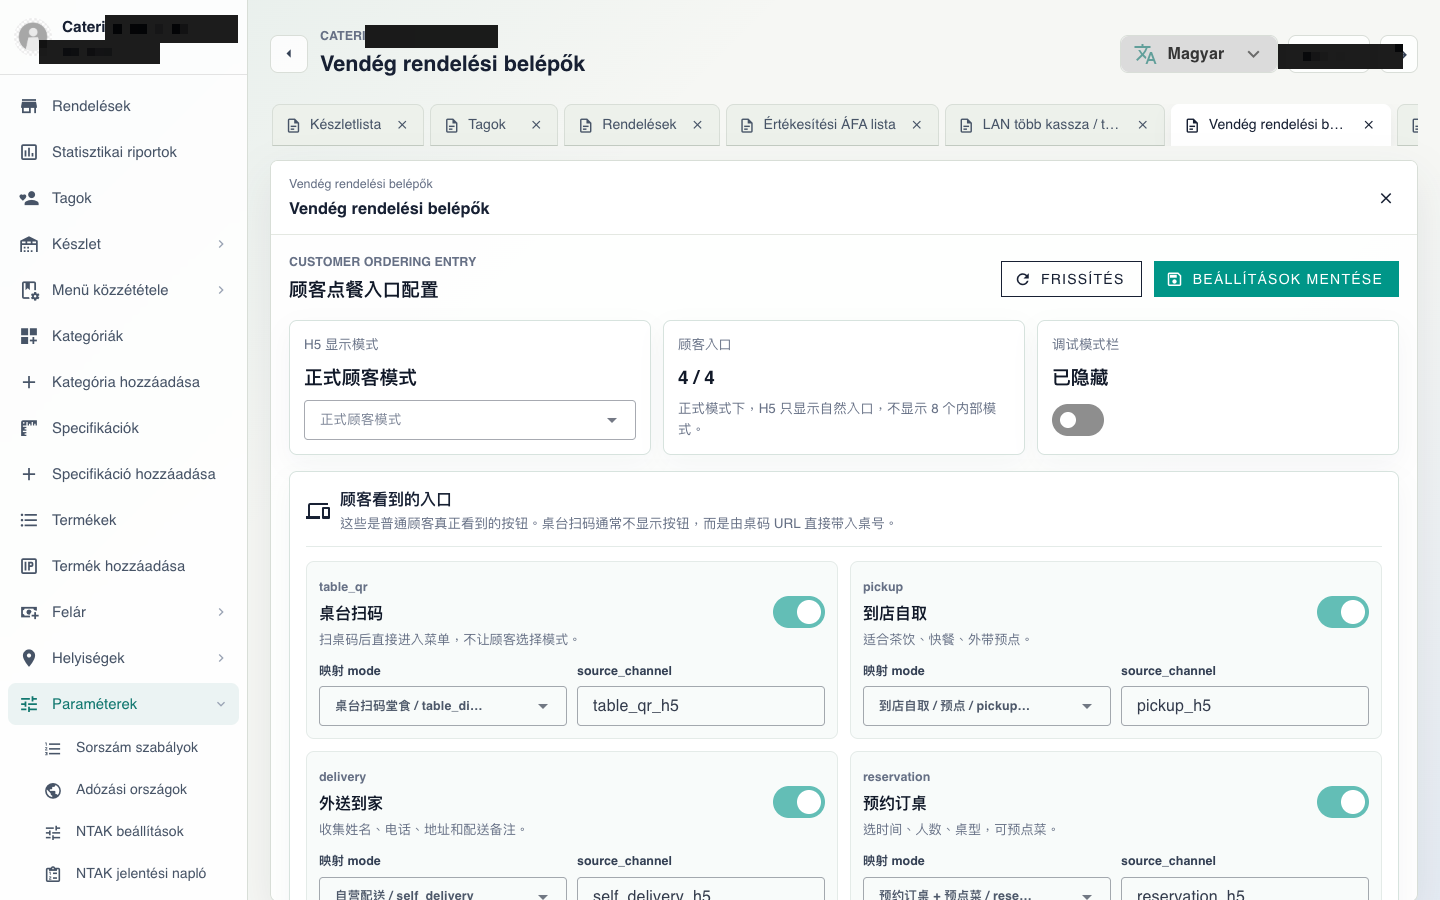Click the Készlet inventory icon
Image resolution: width=1440 pixels, height=900 pixels.
29,244
